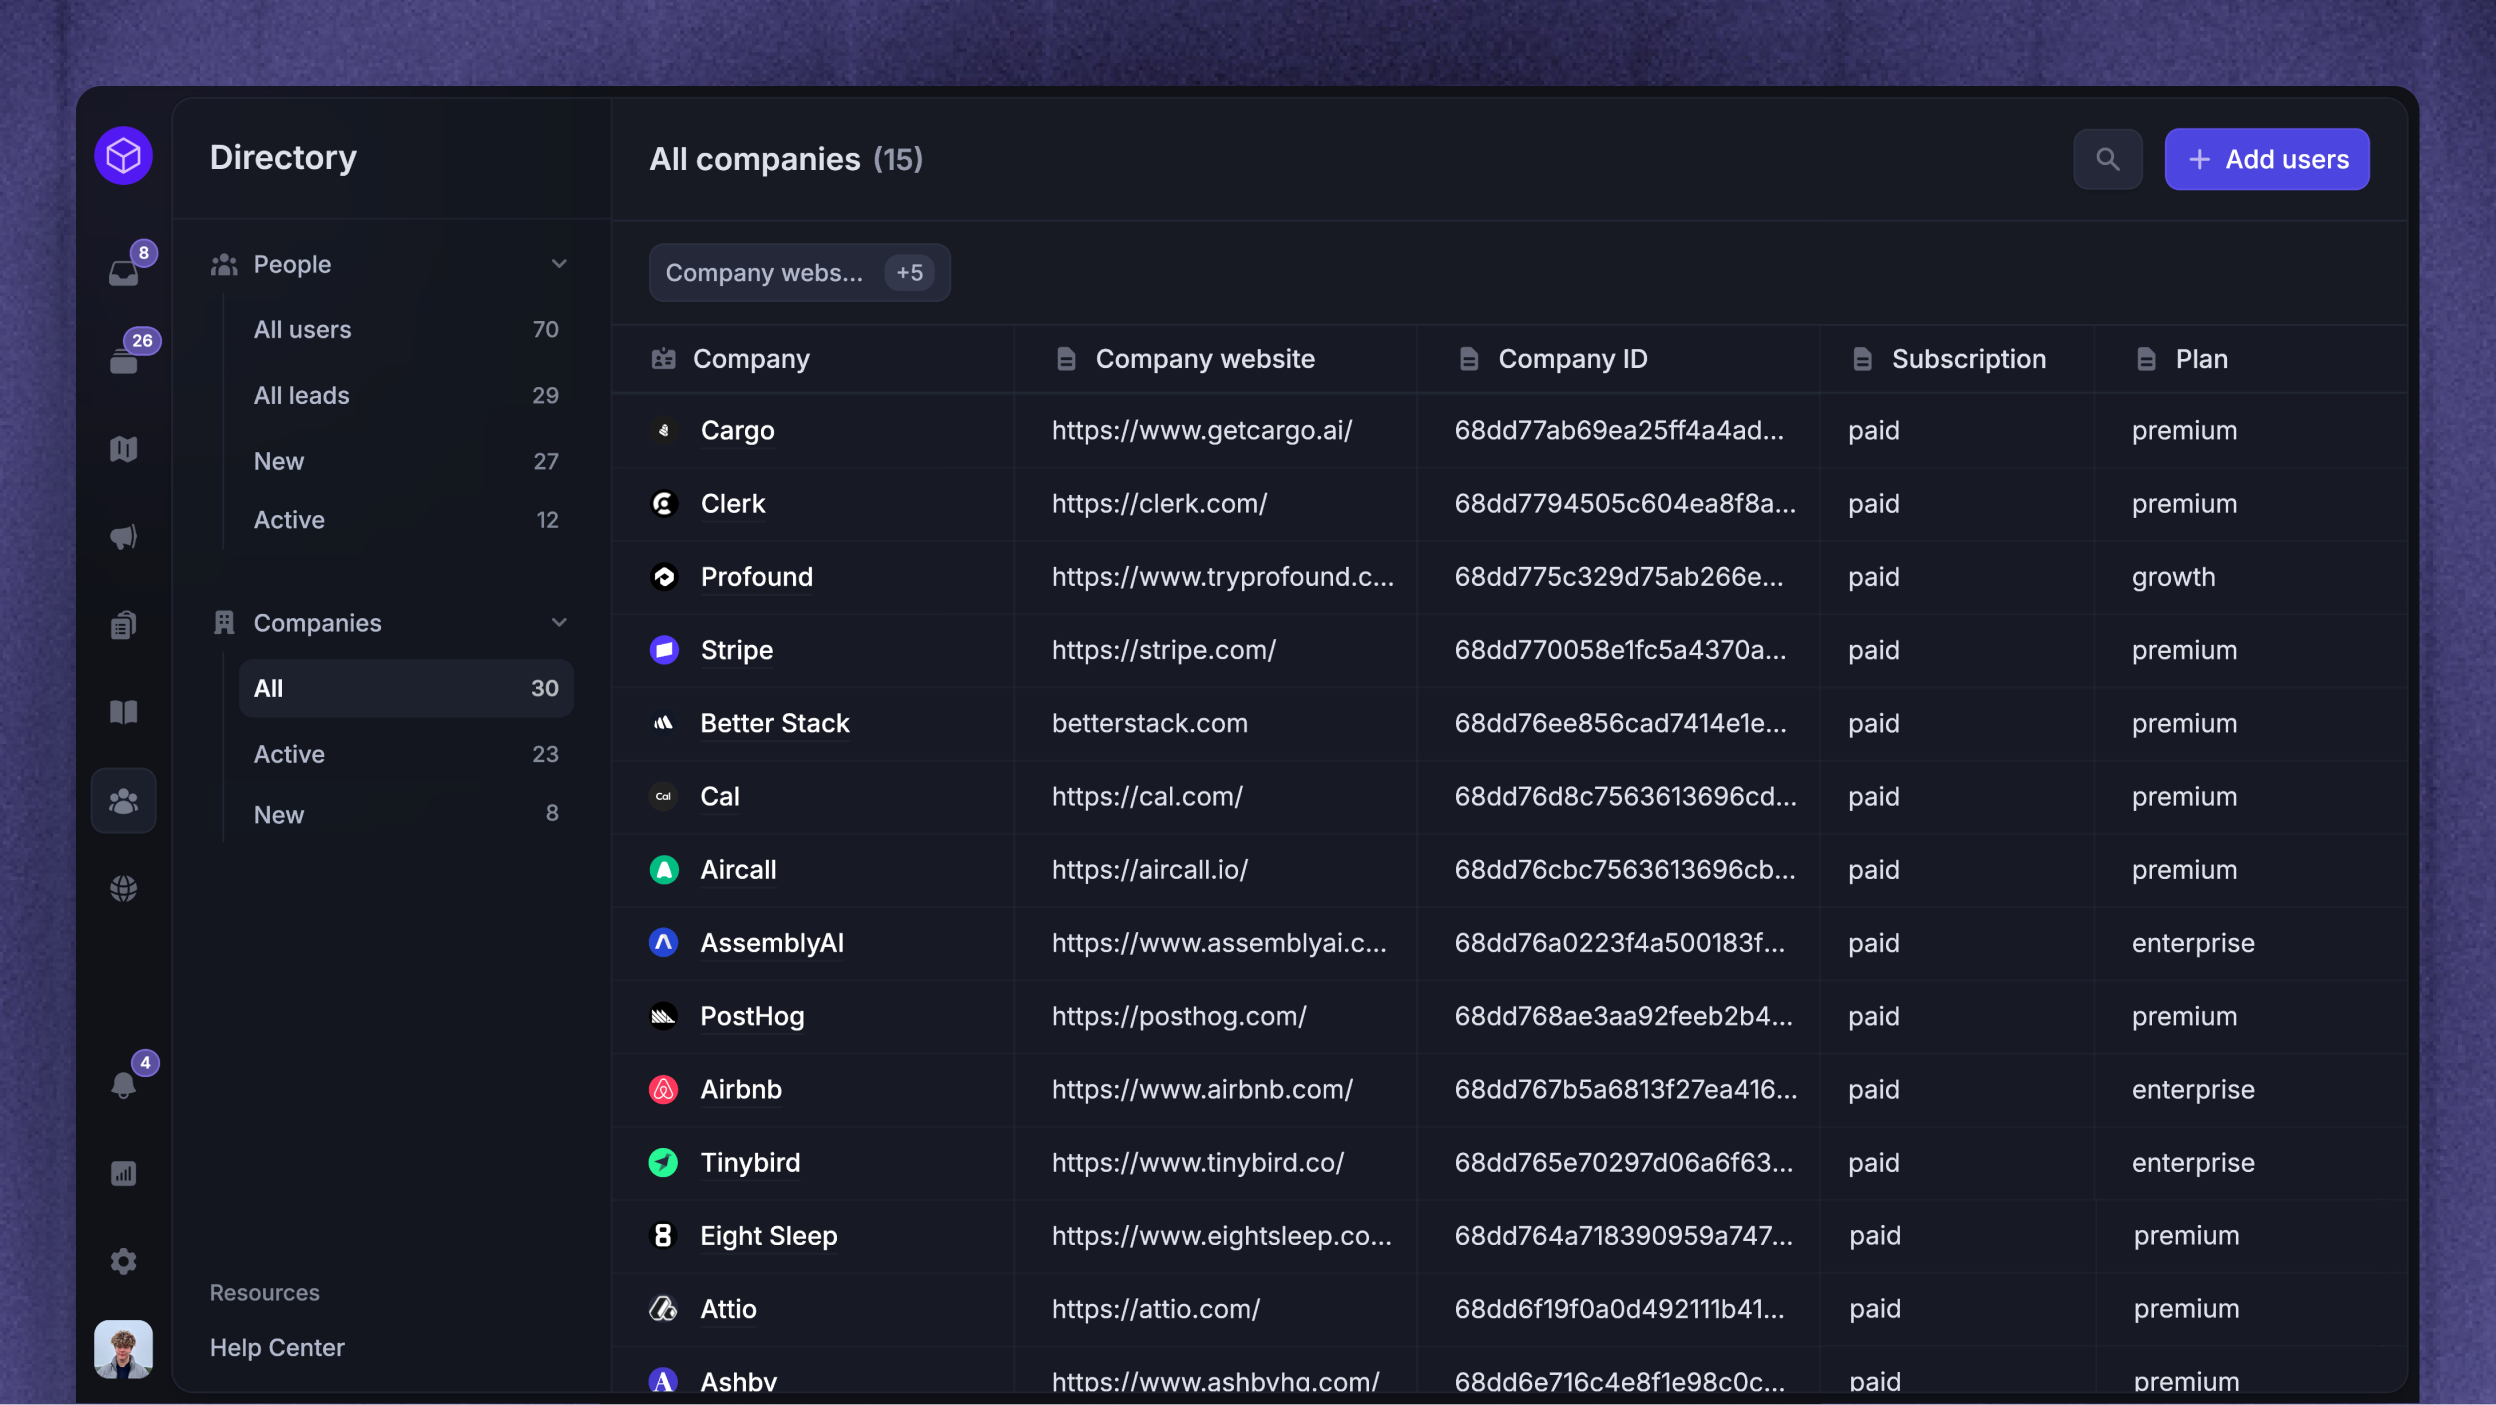Open the Help Center link

(x=277, y=1348)
